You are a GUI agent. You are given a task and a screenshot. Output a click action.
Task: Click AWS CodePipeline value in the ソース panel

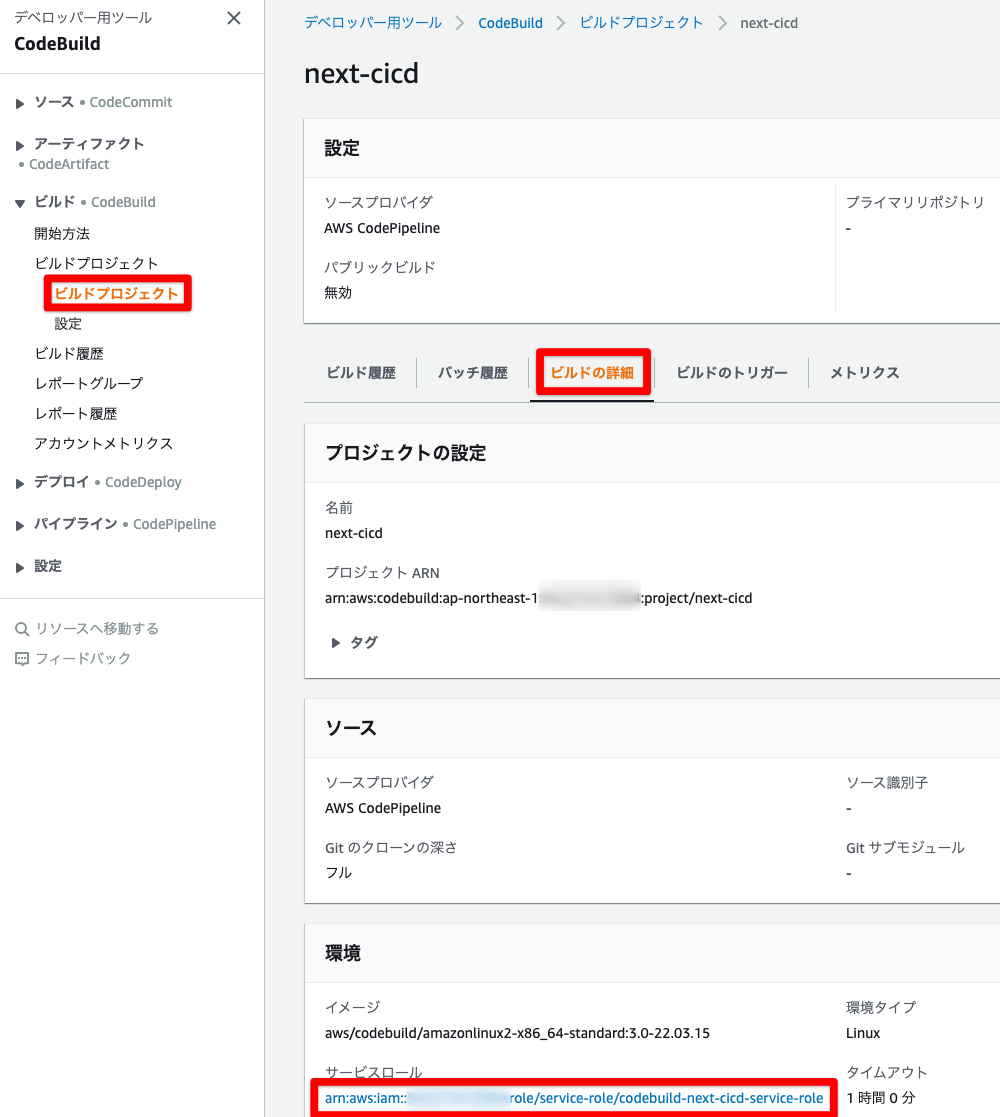pyautogui.click(x=382, y=808)
